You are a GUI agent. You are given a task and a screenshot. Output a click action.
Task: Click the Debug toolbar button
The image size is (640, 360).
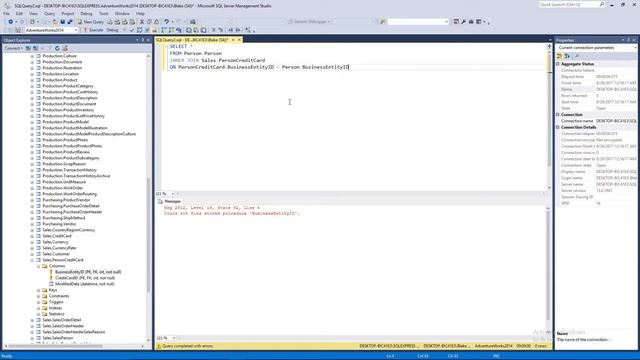pyautogui.click(x=113, y=30)
